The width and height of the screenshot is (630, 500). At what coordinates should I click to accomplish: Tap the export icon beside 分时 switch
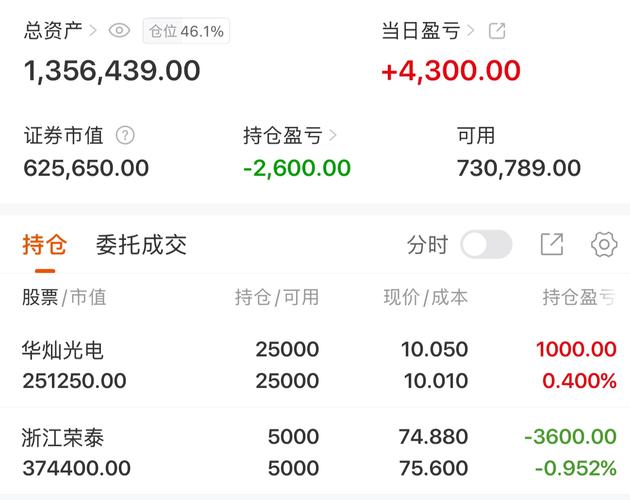[552, 244]
